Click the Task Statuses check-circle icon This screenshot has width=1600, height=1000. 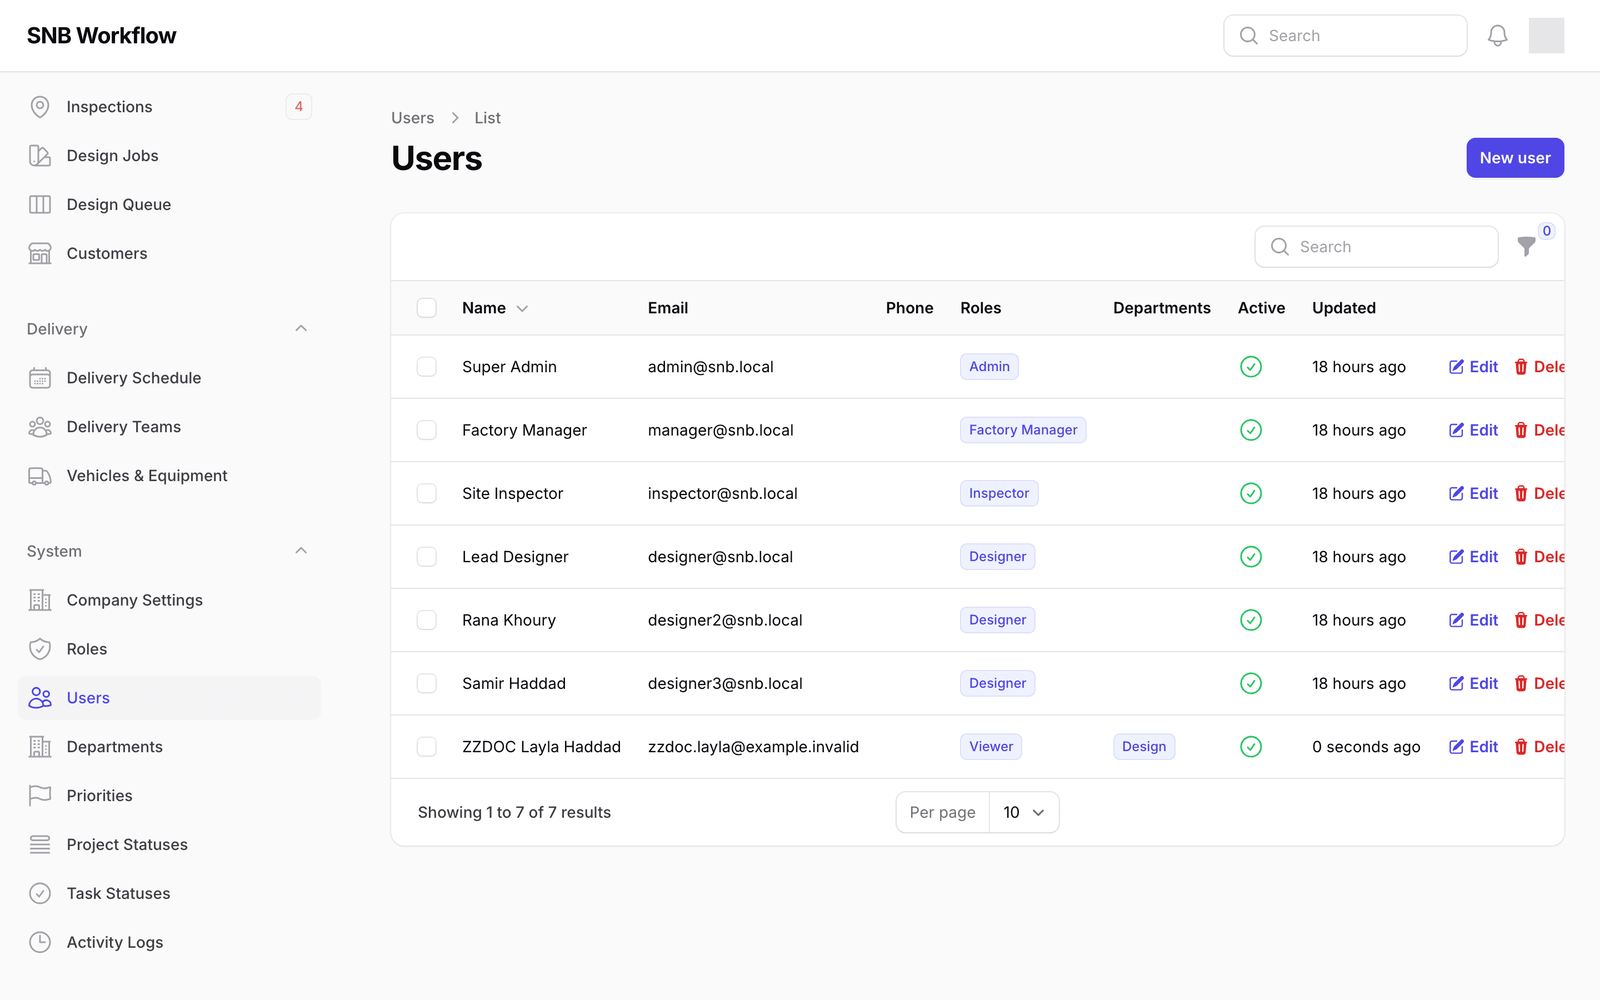tap(40, 894)
